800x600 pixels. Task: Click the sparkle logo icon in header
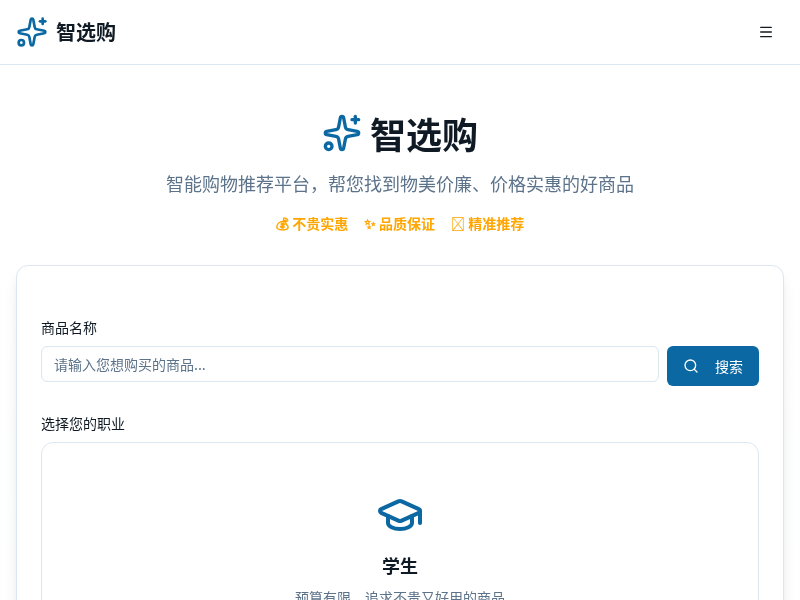(32, 32)
